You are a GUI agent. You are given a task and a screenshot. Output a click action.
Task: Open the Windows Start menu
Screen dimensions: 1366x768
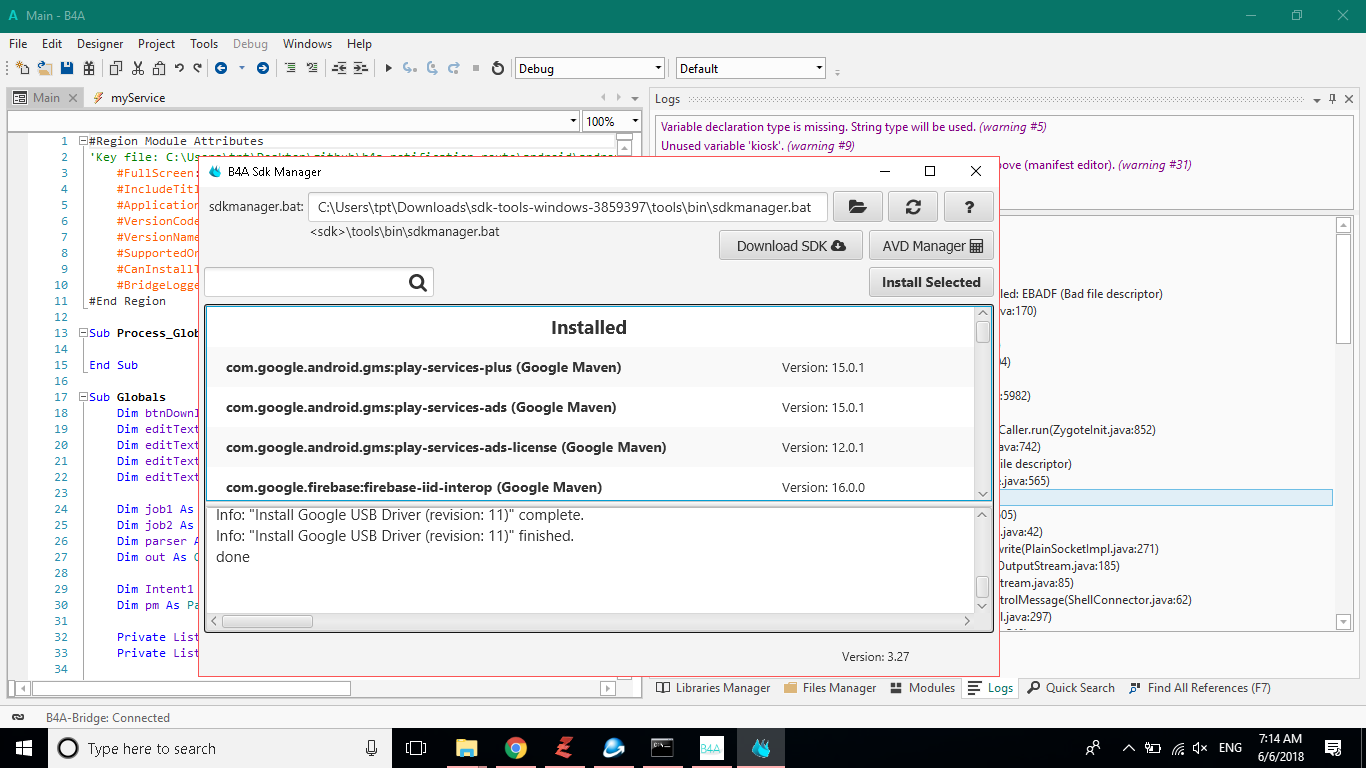[x=24, y=748]
